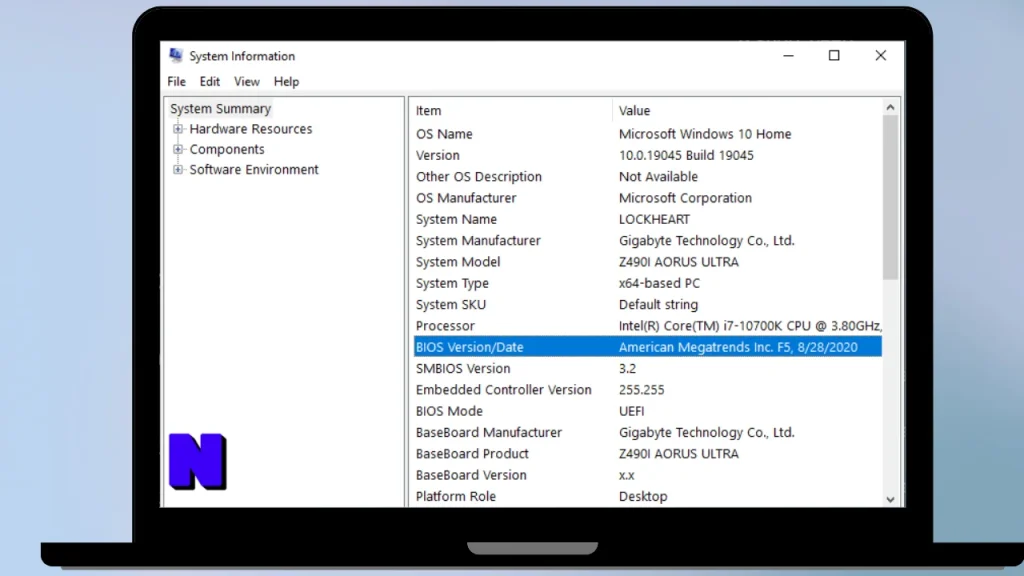1024x576 pixels.
Task: Select the System SKU row
Action: click(647, 304)
